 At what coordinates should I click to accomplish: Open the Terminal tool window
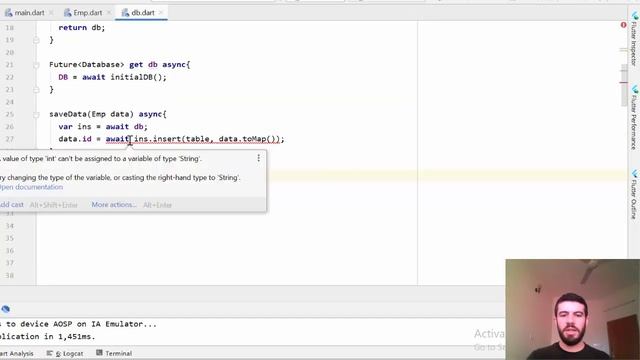(x=114, y=353)
